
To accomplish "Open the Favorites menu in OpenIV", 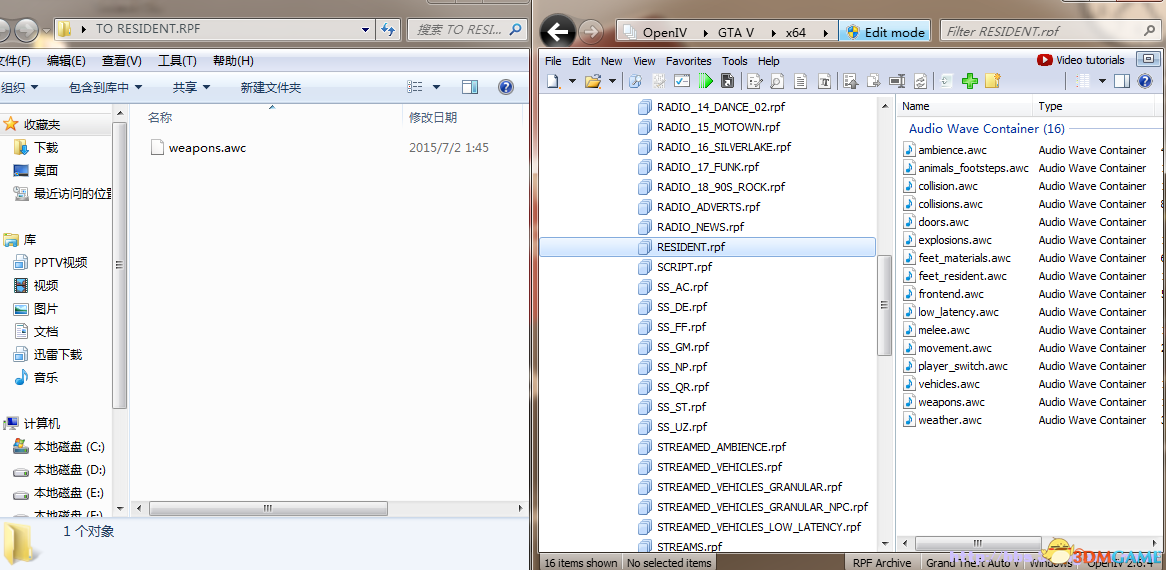I will 689,61.
